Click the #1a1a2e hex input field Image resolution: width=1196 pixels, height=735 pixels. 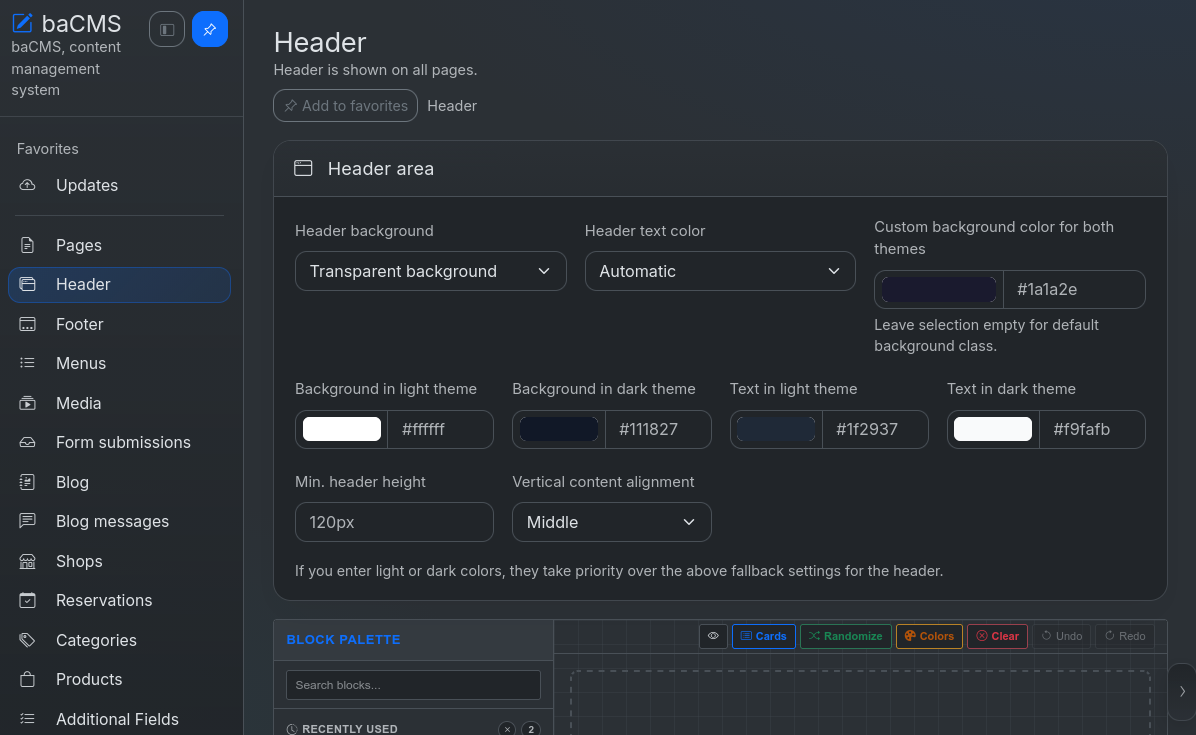click(1074, 290)
